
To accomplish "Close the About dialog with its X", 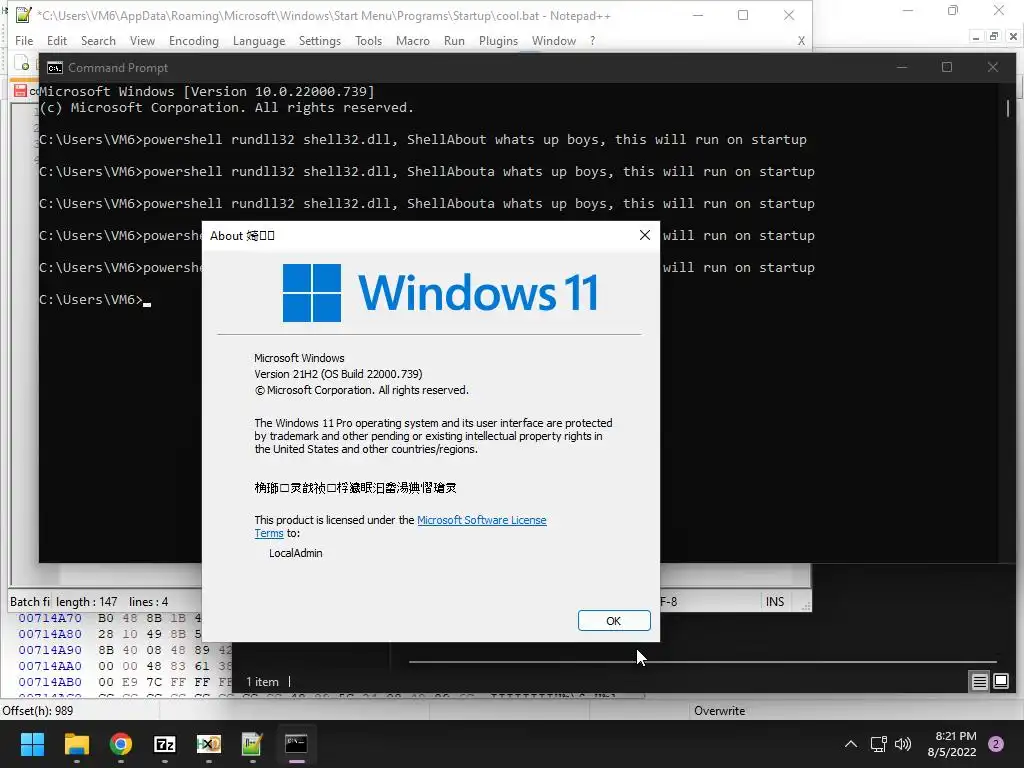I will (x=645, y=235).
